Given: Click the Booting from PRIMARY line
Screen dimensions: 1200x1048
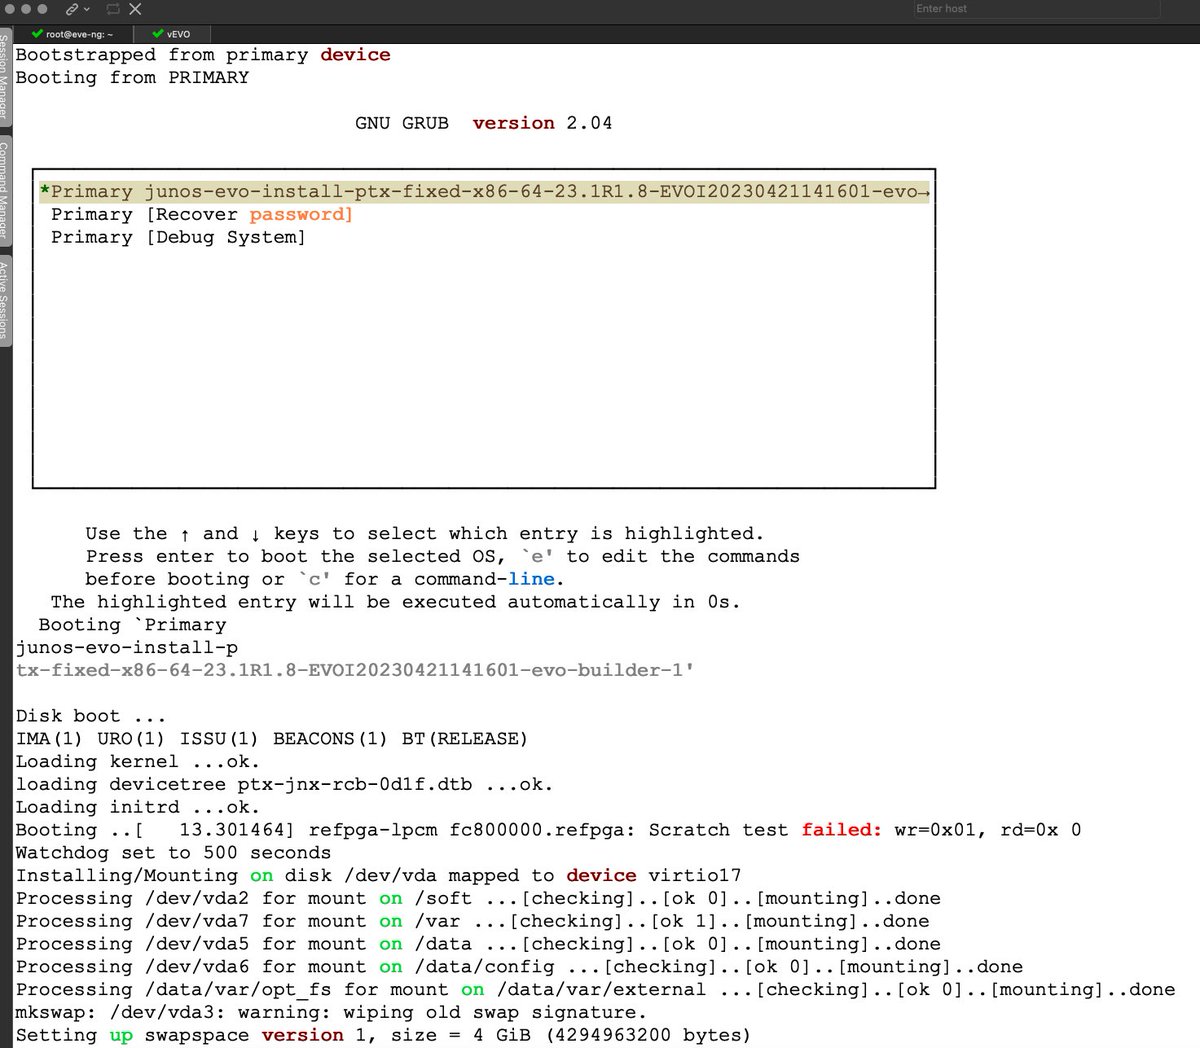Looking at the screenshot, I should 132,77.
